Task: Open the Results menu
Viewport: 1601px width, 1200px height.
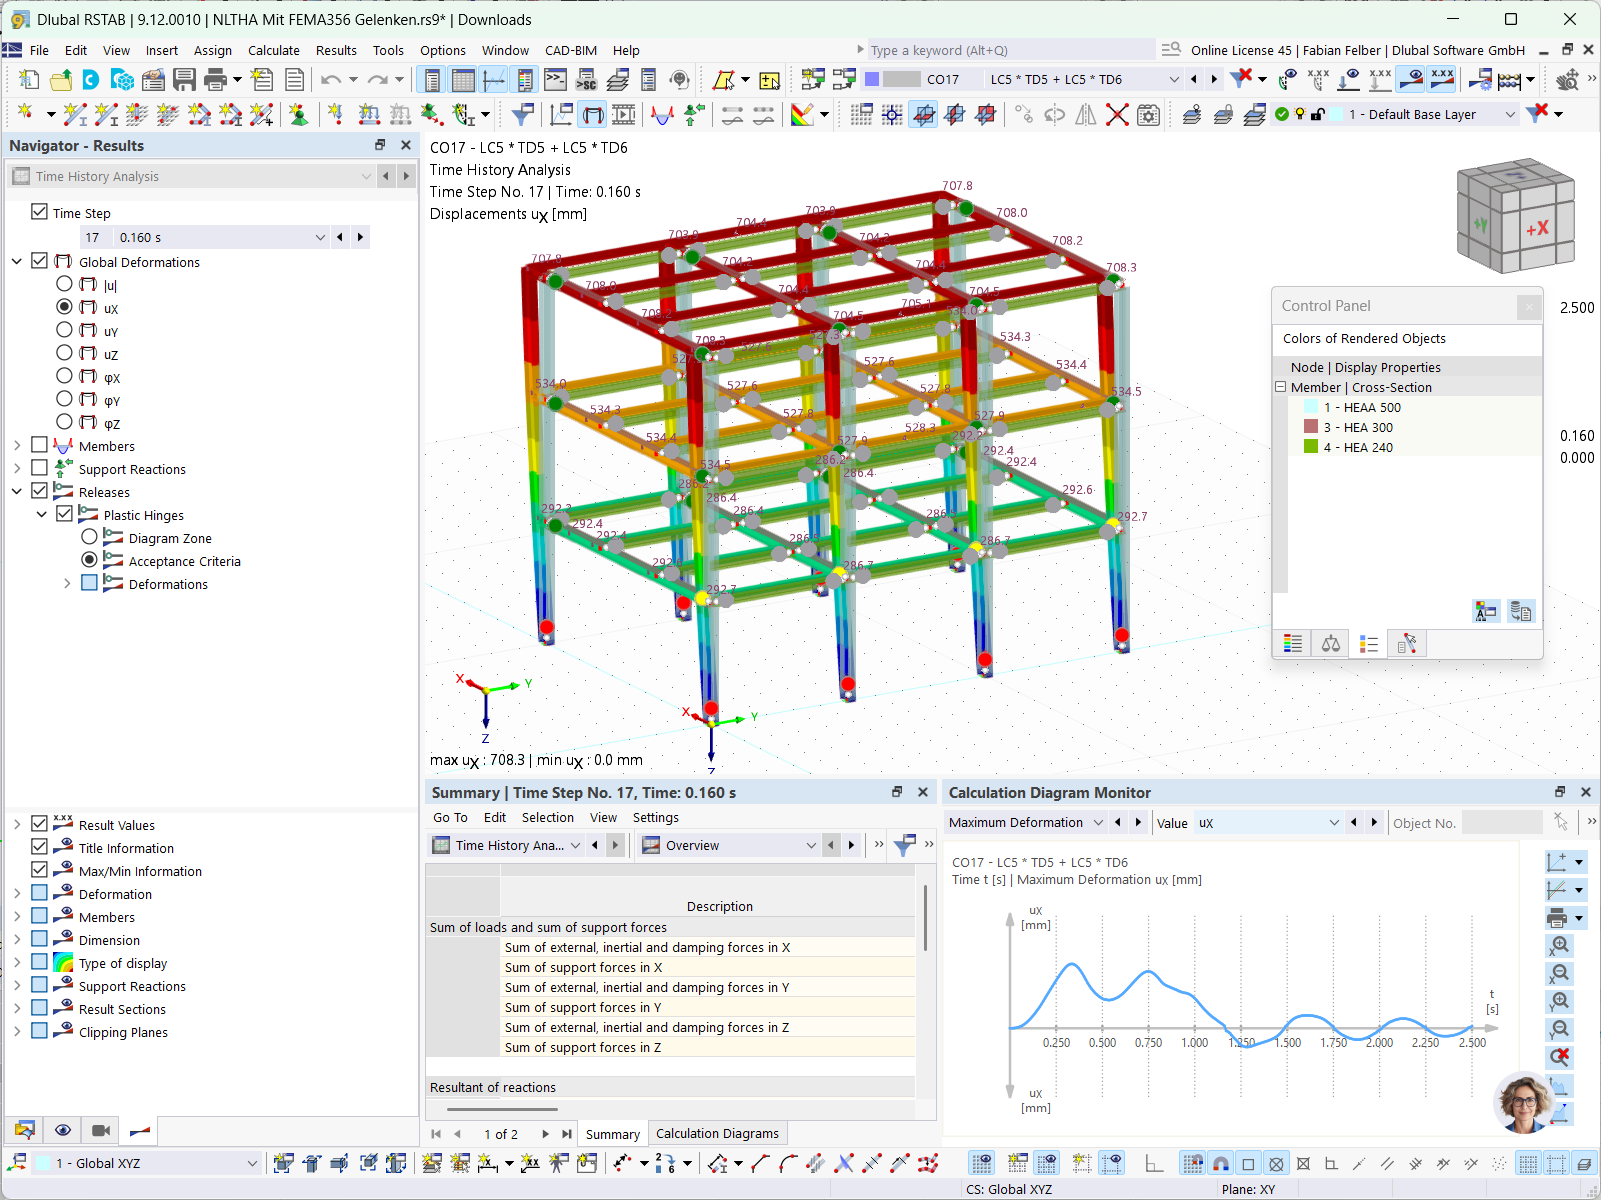Action: point(336,50)
